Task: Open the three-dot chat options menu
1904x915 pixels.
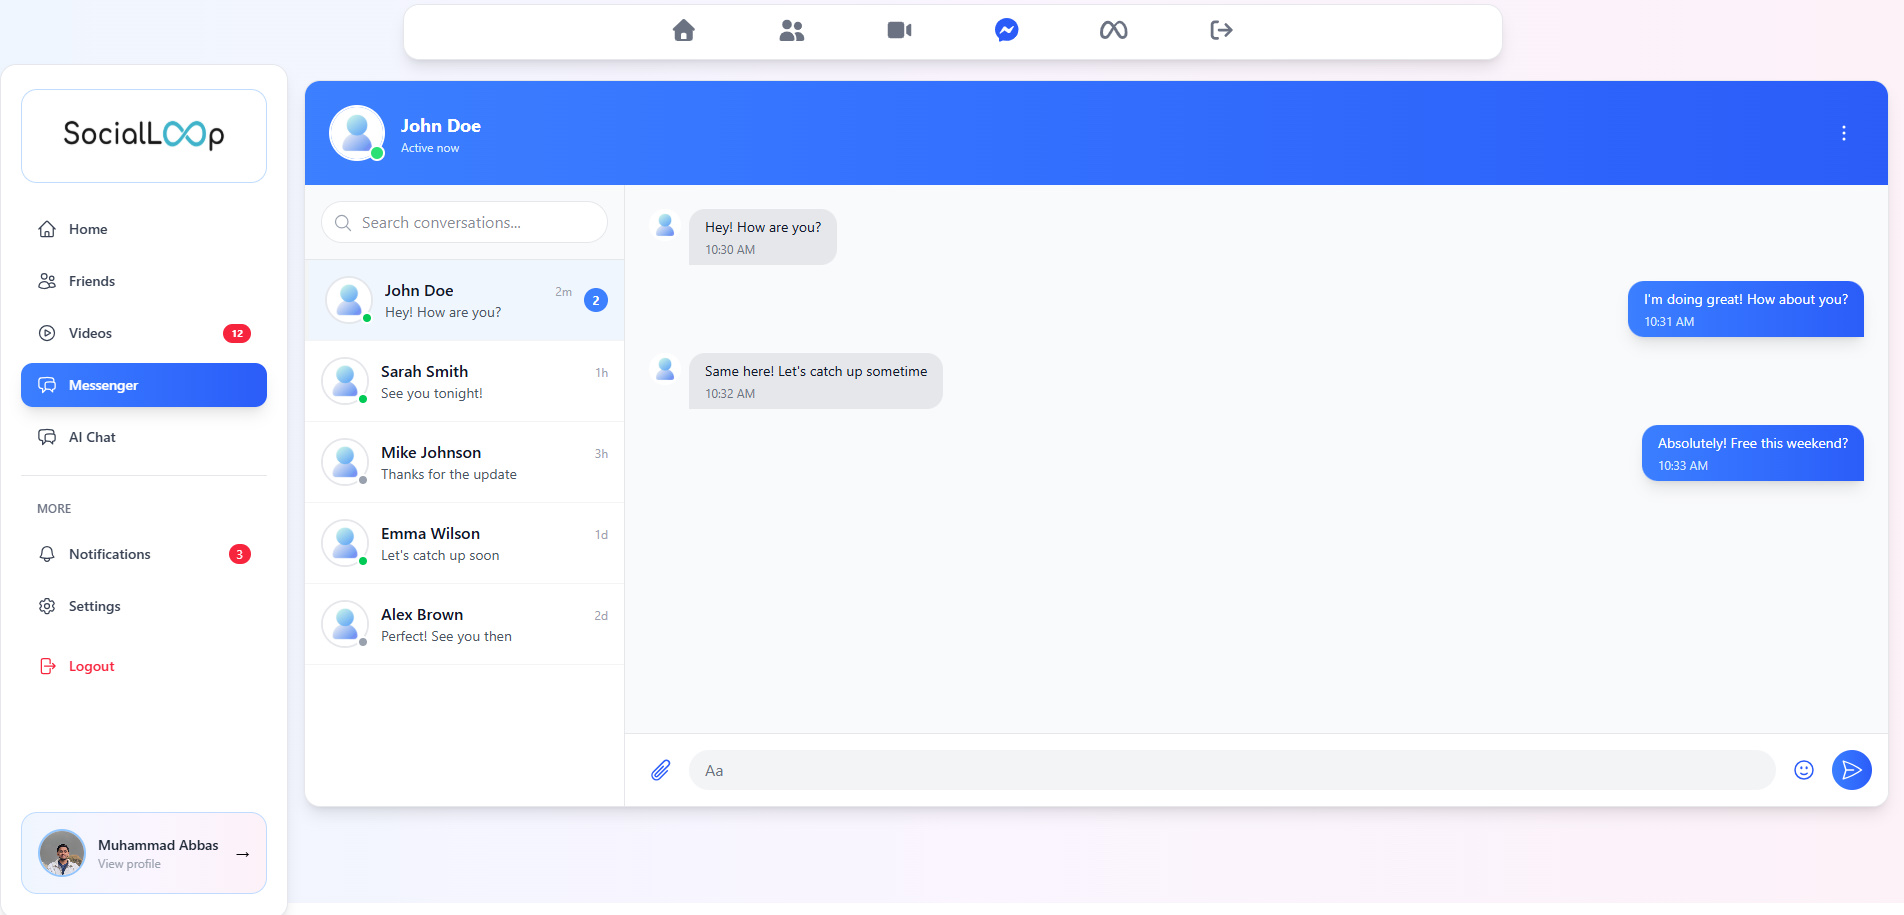Action: (1843, 133)
